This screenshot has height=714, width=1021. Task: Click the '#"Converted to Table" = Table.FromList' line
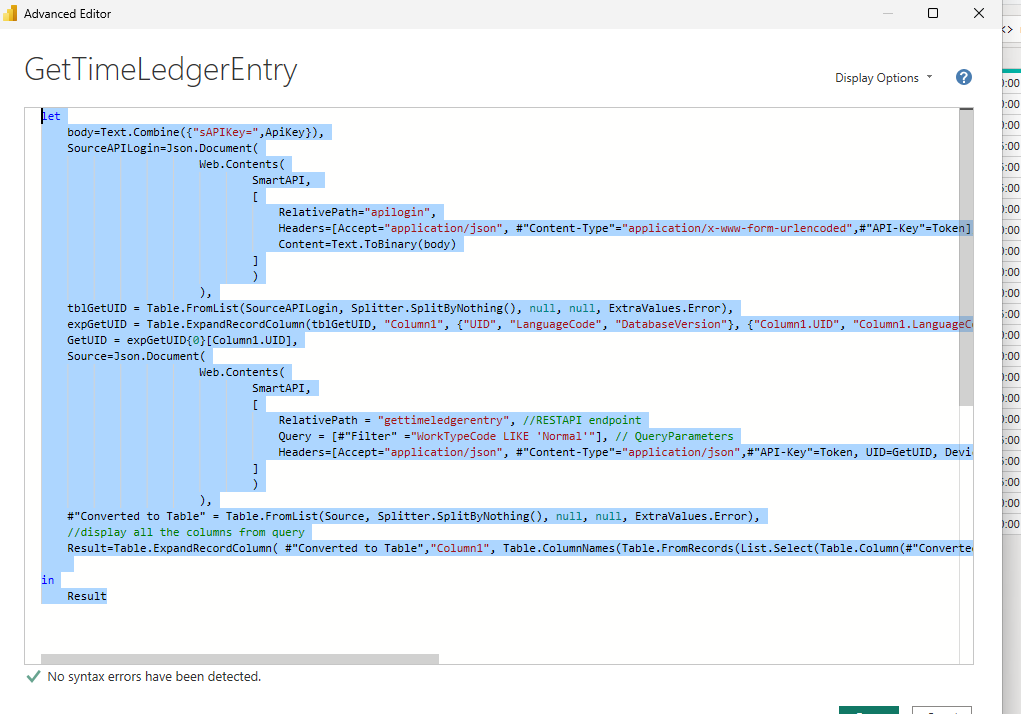tap(413, 516)
